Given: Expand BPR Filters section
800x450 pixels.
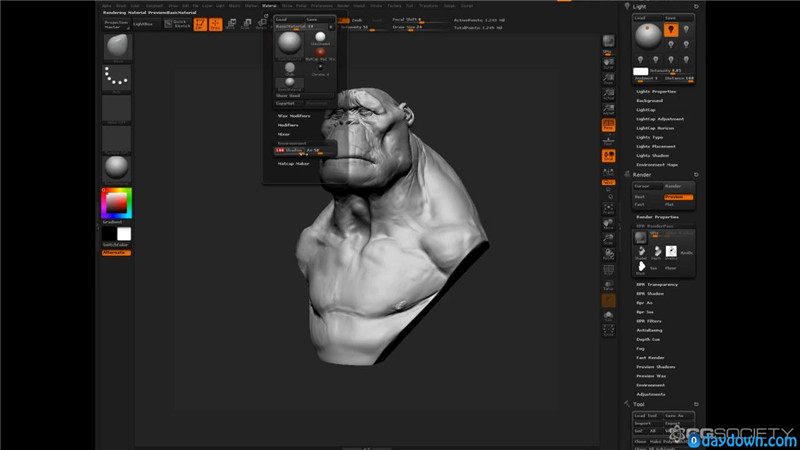Looking at the screenshot, I should tap(649, 321).
